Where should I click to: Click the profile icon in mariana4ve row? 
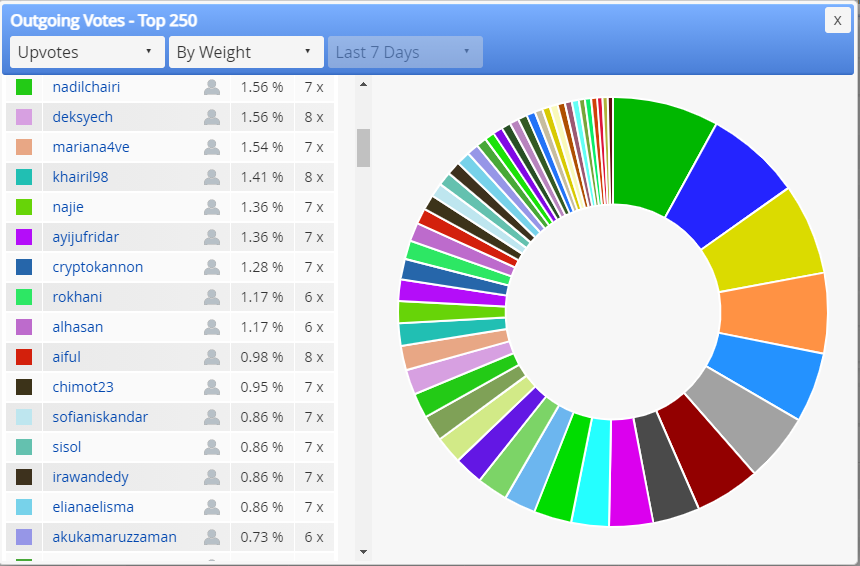pyautogui.click(x=212, y=147)
